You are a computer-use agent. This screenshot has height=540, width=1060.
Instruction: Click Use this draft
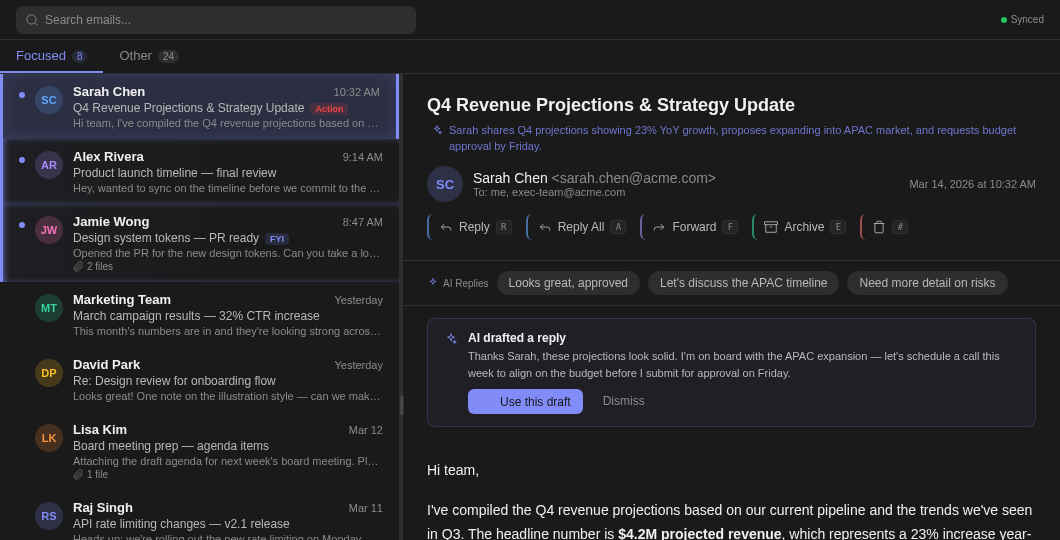(525, 401)
